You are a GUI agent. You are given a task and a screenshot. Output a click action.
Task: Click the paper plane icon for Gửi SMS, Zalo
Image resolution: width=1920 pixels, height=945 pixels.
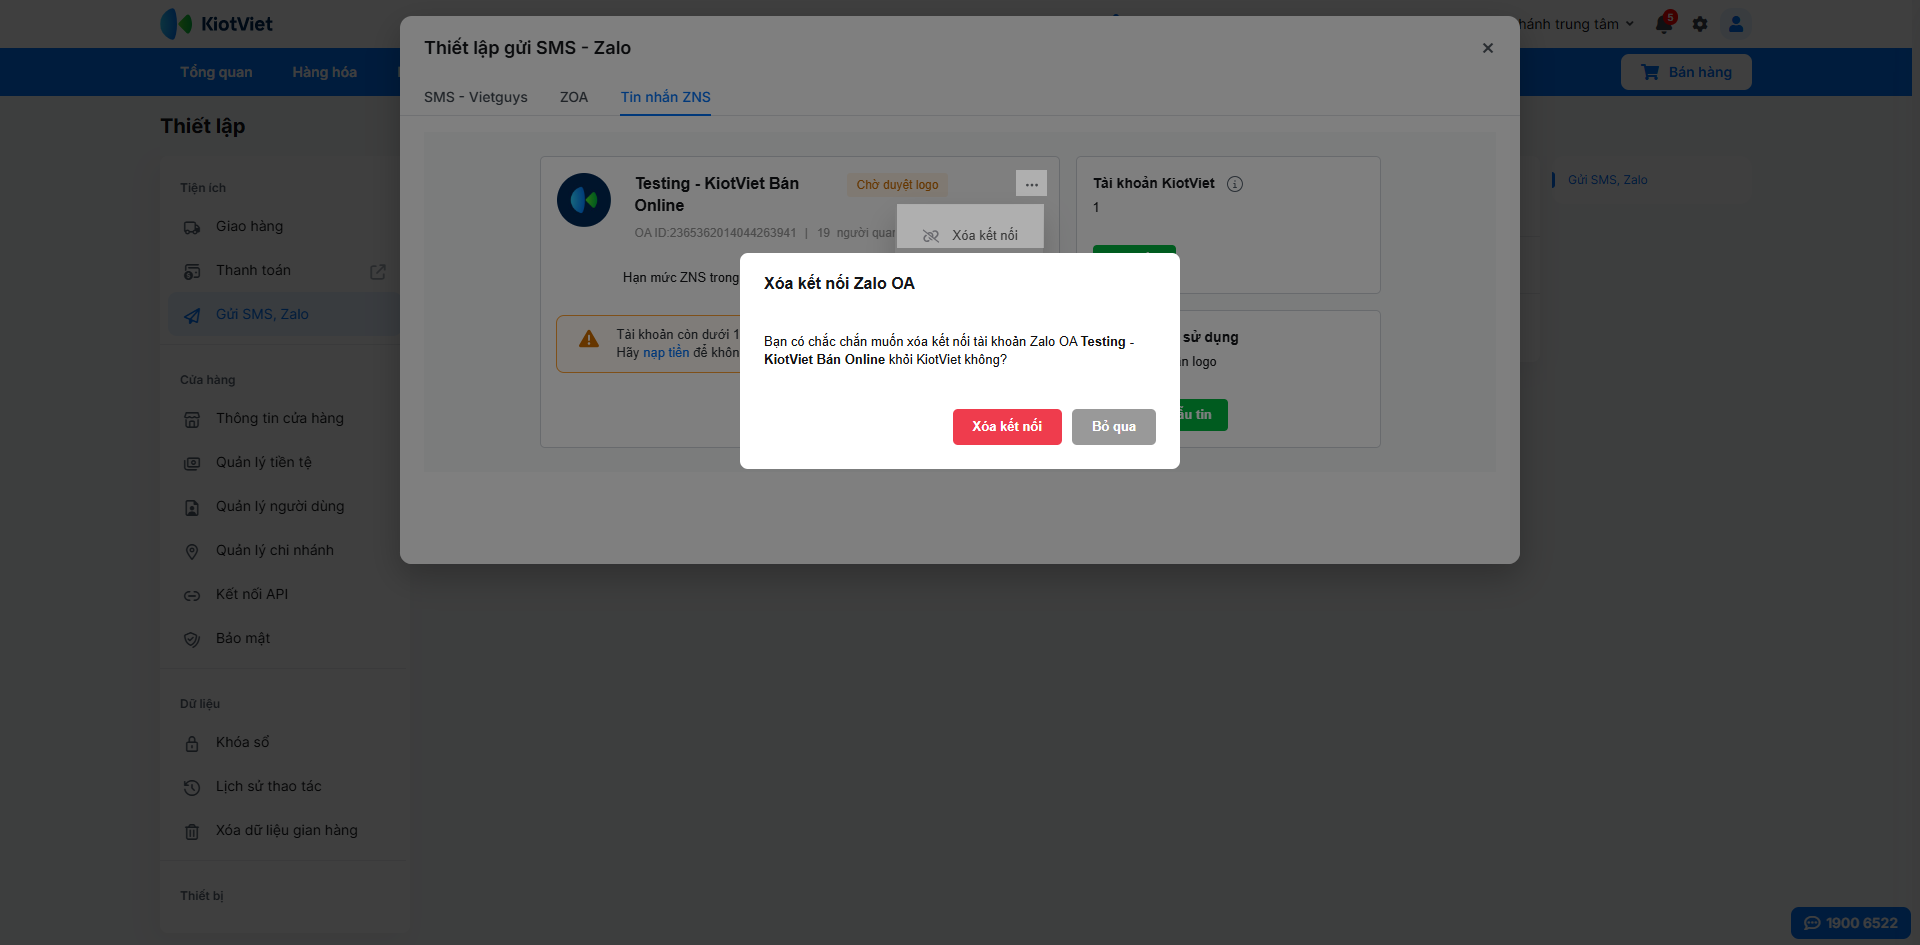point(192,316)
